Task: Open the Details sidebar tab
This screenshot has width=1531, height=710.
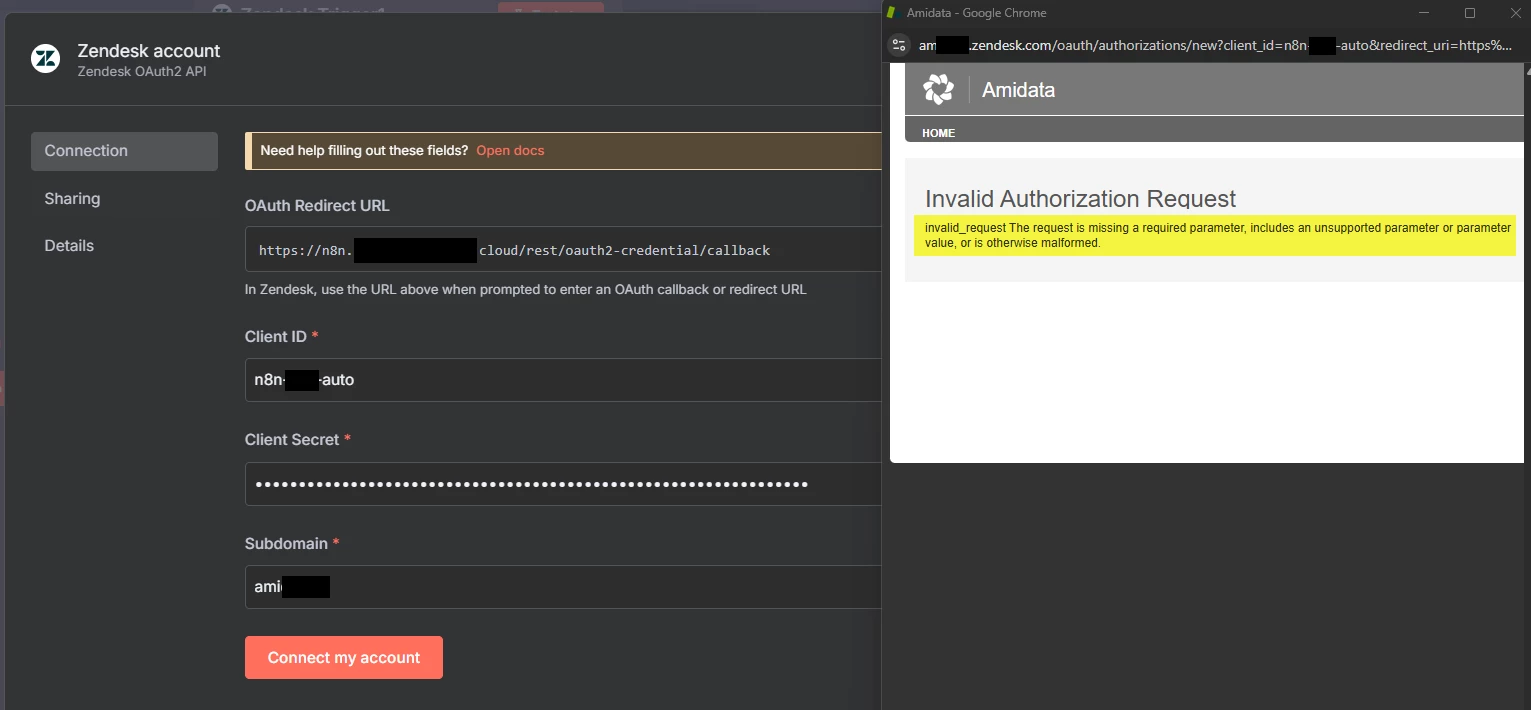Action: pos(124,246)
